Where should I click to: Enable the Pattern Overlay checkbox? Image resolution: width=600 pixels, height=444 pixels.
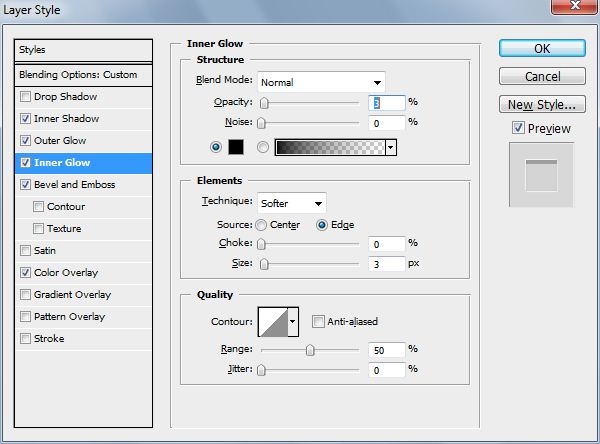pyautogui.click(x=25, y=317)
